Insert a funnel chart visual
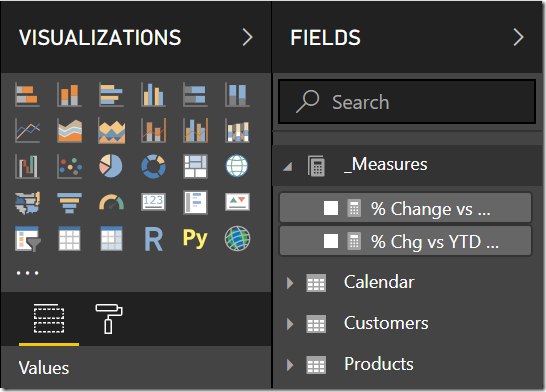The width and height of the screenshot is (546, 392). coord(69,203)
